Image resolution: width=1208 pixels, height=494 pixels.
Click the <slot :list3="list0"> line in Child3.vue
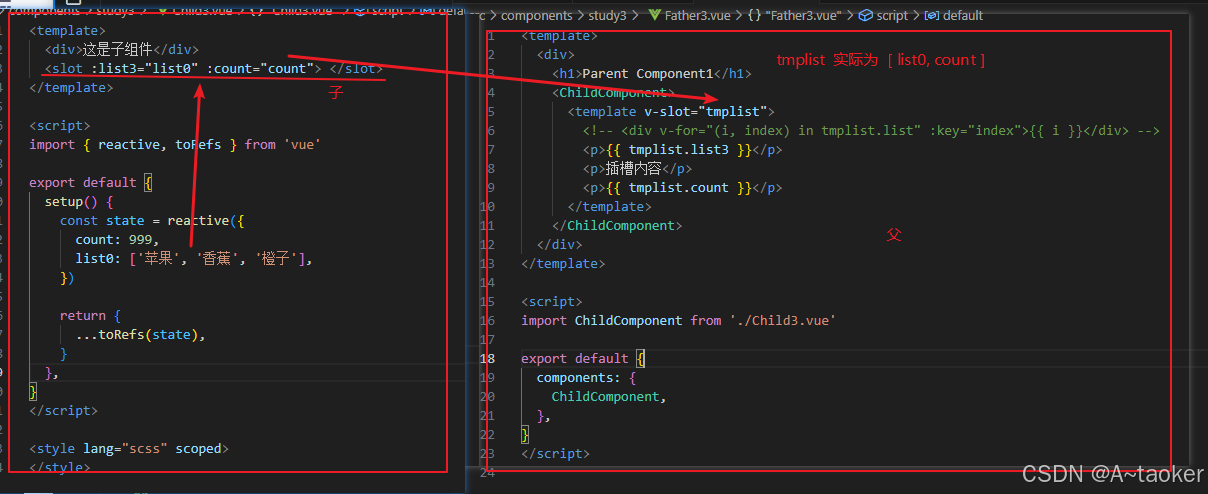tap(213, 68)
